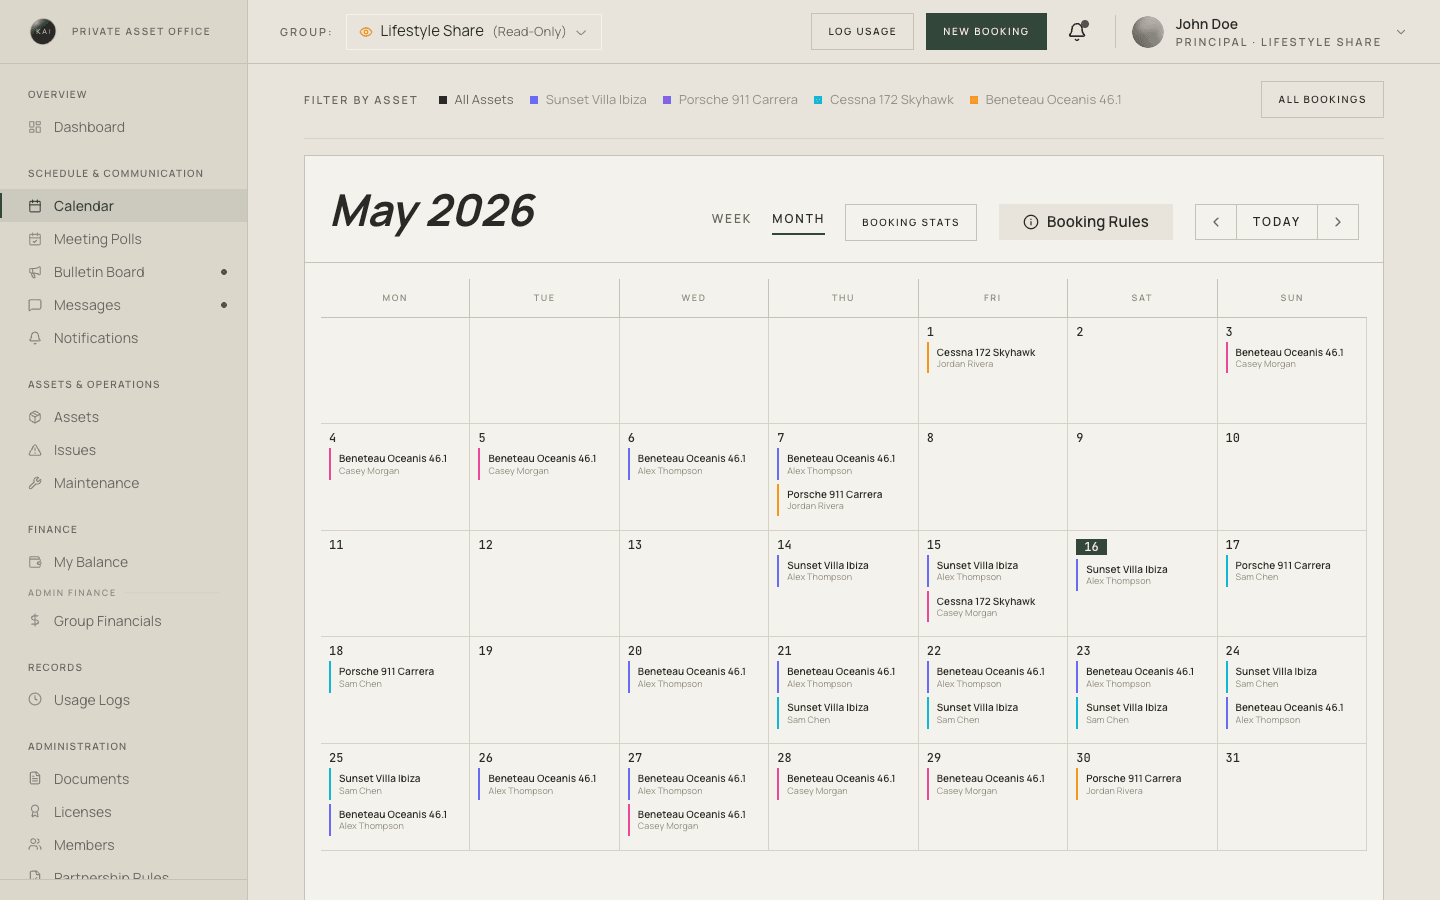Open Booking Stats

(x=911, y=222)
